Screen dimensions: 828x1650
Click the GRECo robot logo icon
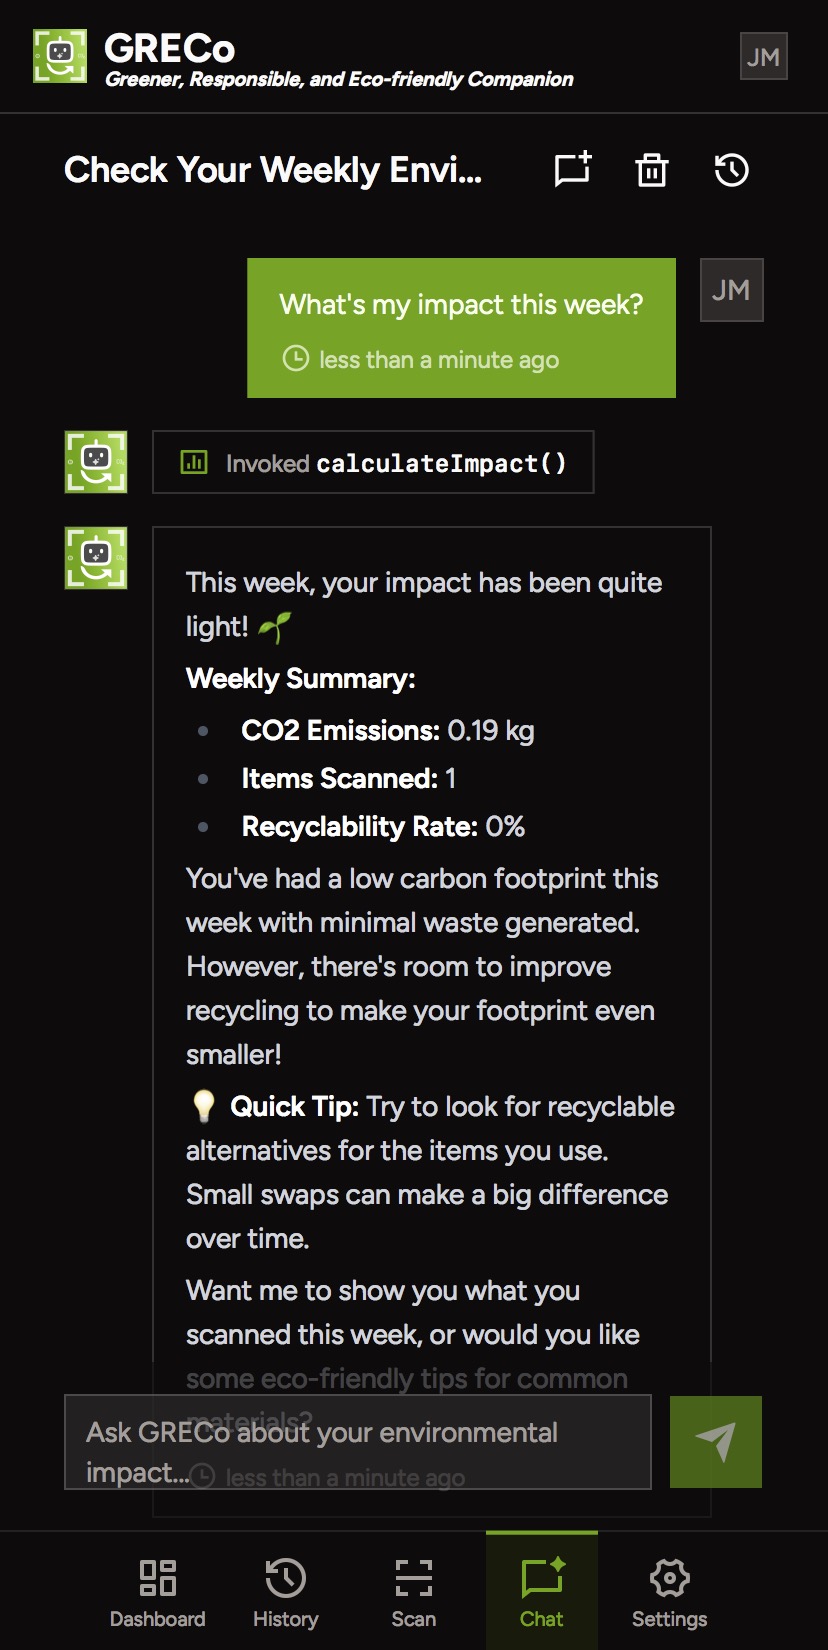(x=60, y=56)
